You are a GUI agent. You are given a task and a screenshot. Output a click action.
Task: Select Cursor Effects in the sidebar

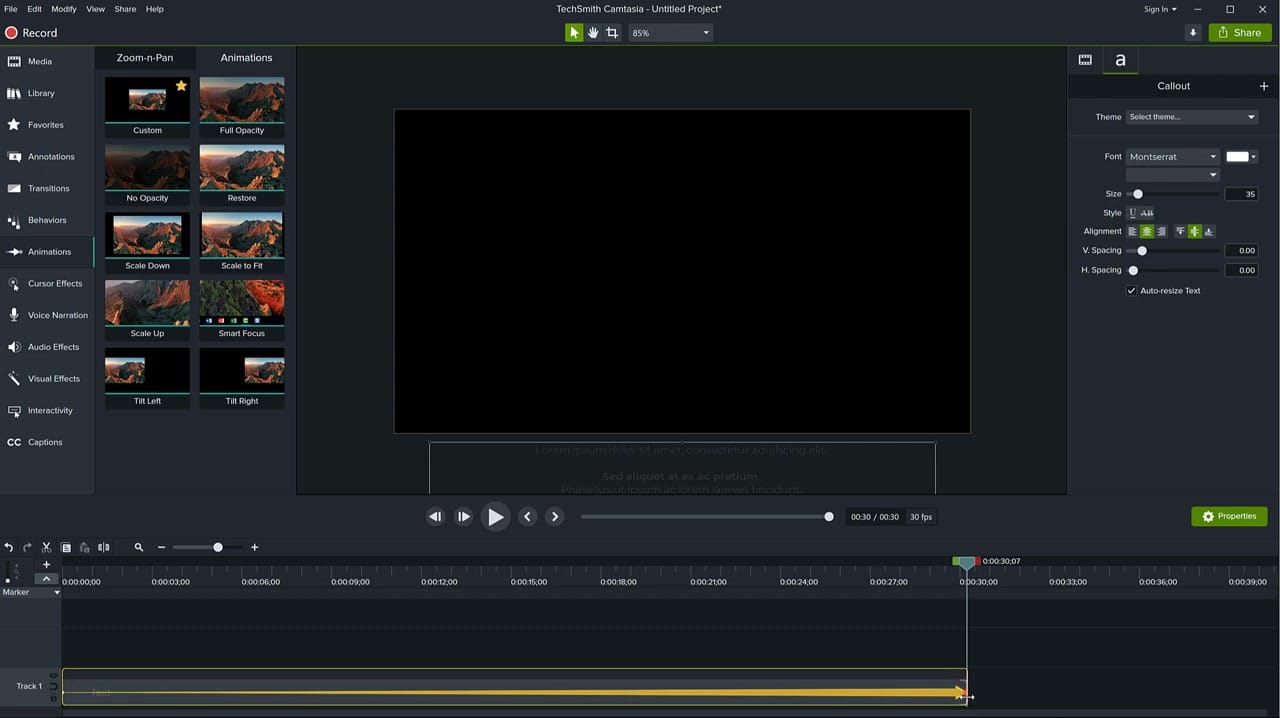click(54, 283)
